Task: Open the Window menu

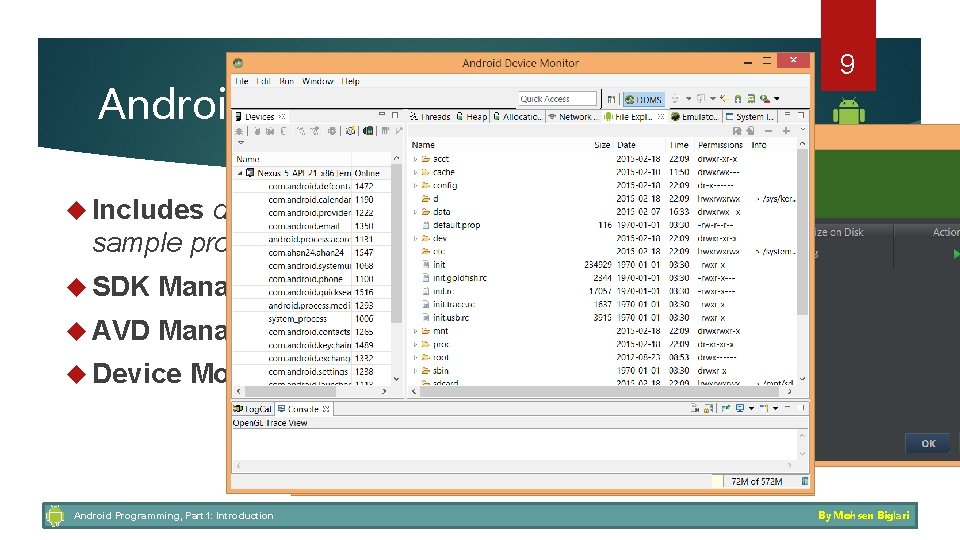Action: 317,81
